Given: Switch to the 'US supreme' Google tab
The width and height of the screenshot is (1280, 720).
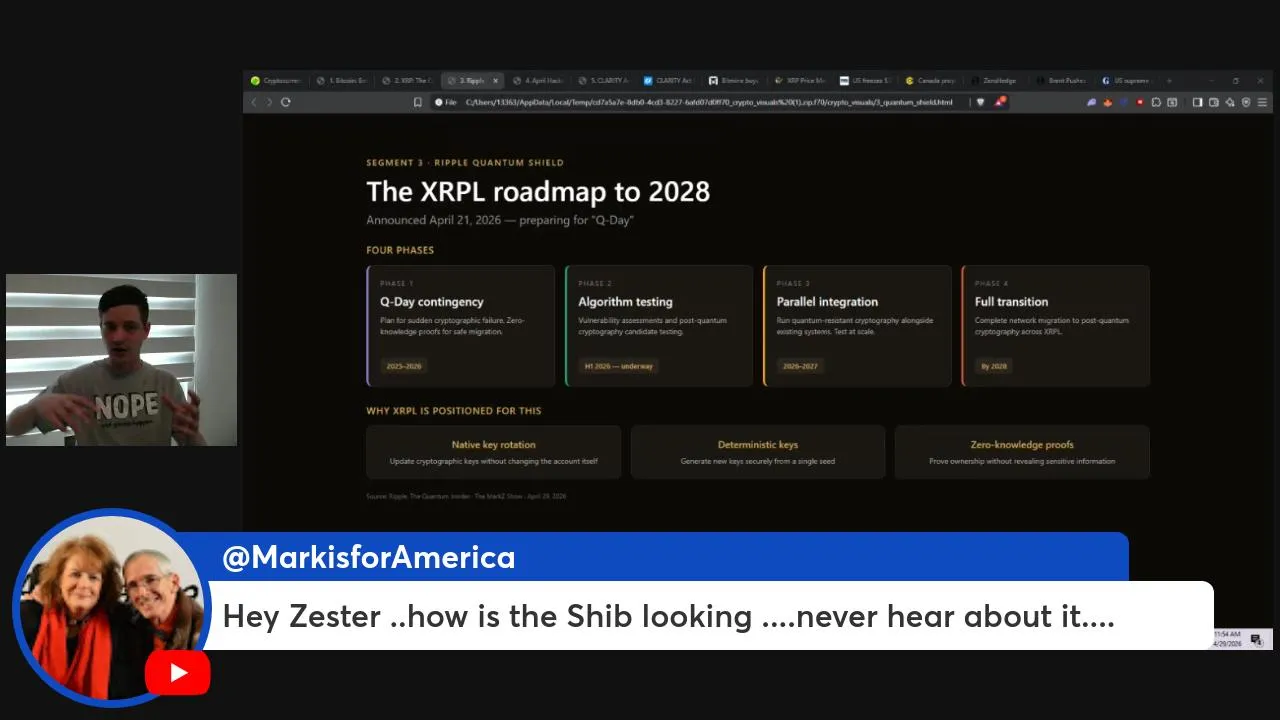Looking at the screenshot, I should tap(1126, 81).
